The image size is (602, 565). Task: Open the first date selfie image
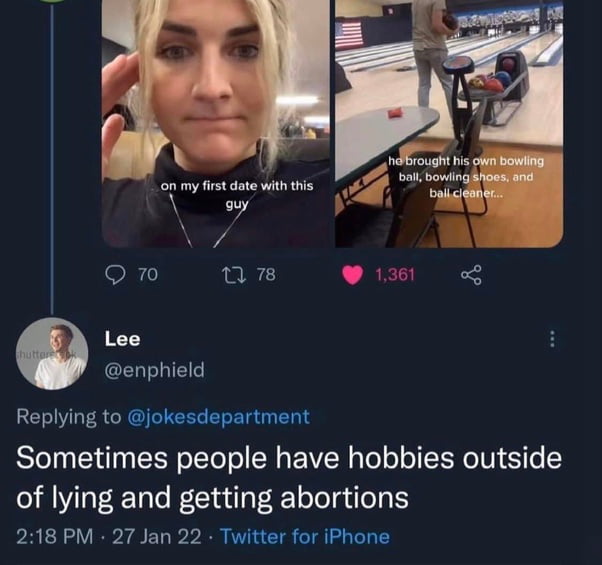click(216, 124)
